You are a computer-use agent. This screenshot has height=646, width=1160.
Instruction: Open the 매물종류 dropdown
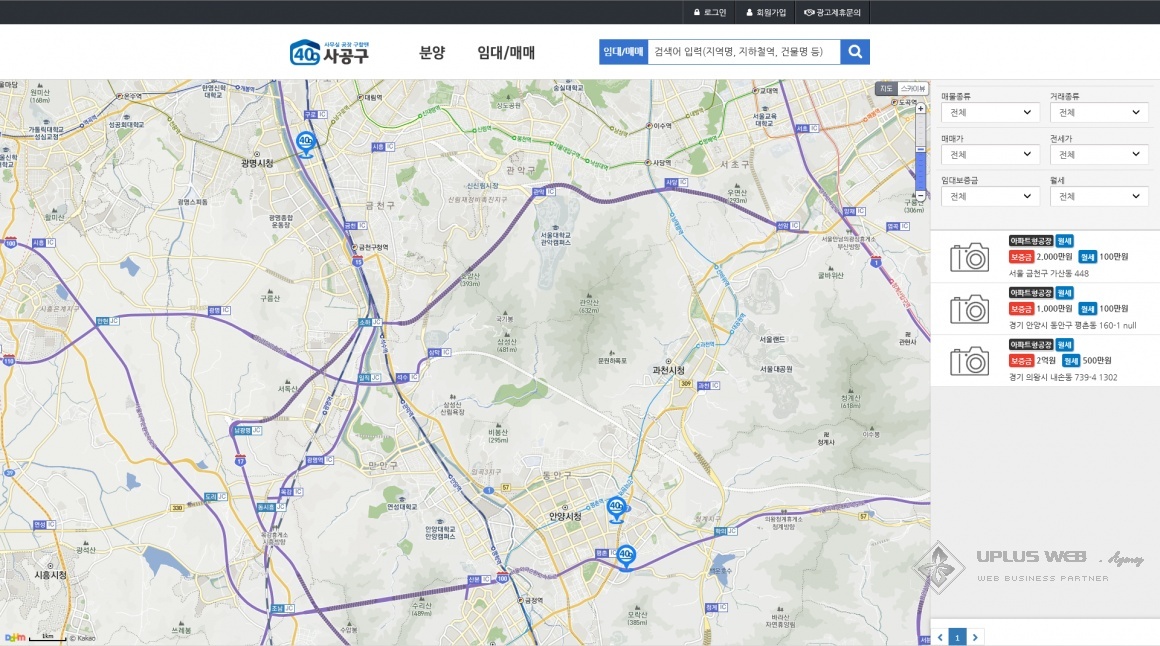pyautogui.click(x=990, y=113)
